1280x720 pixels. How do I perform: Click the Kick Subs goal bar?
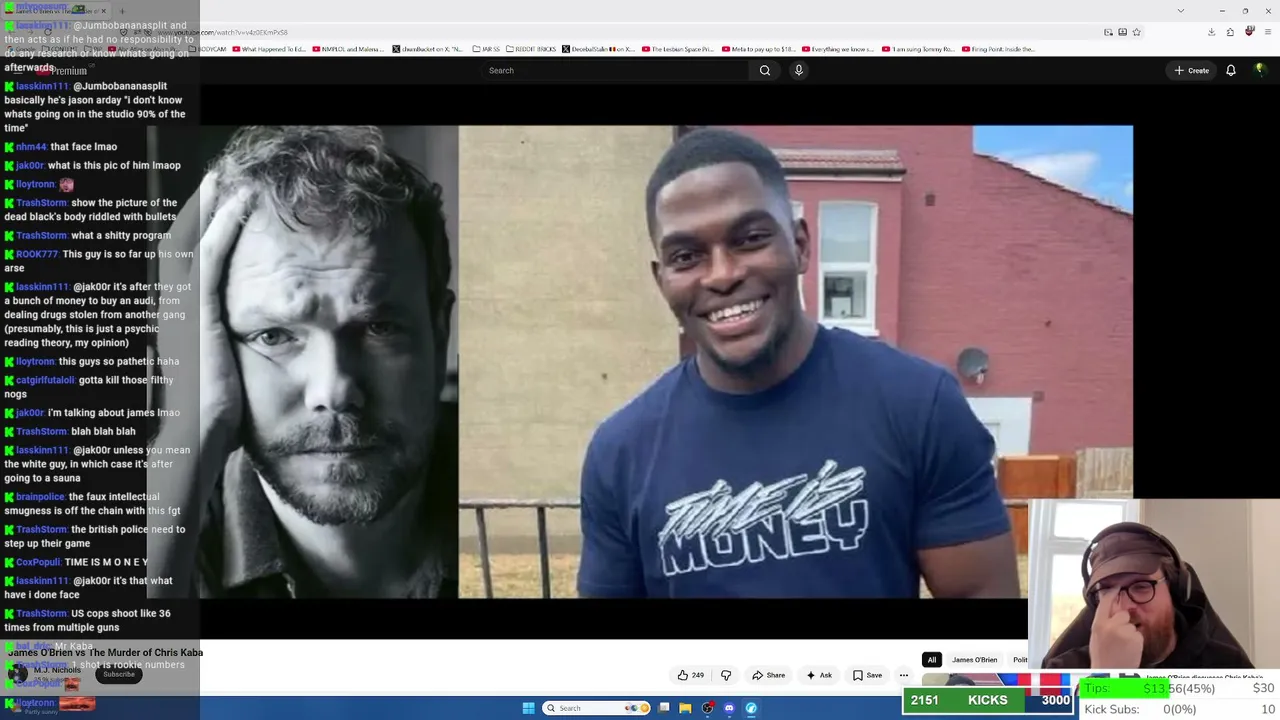pyautogui.click(x=1180, y=709)
